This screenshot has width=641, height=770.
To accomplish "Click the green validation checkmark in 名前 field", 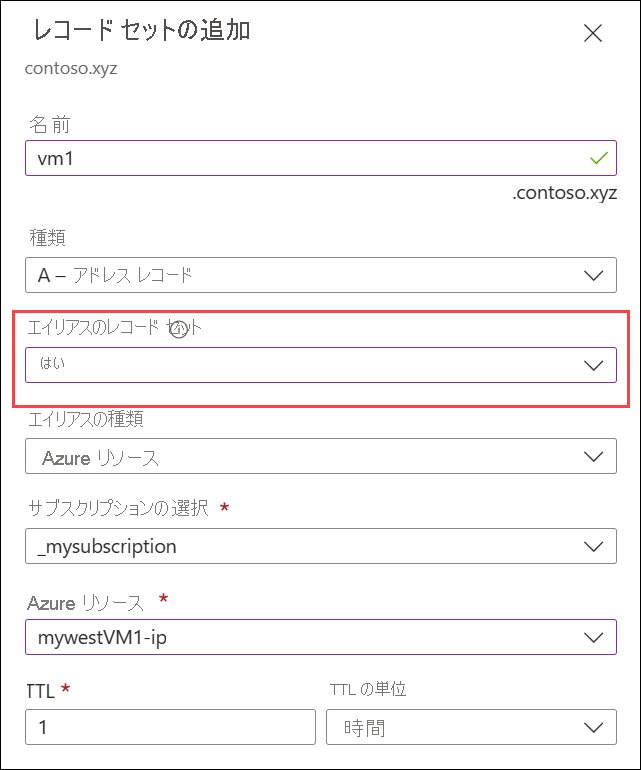I will click(x=599, y=158).
